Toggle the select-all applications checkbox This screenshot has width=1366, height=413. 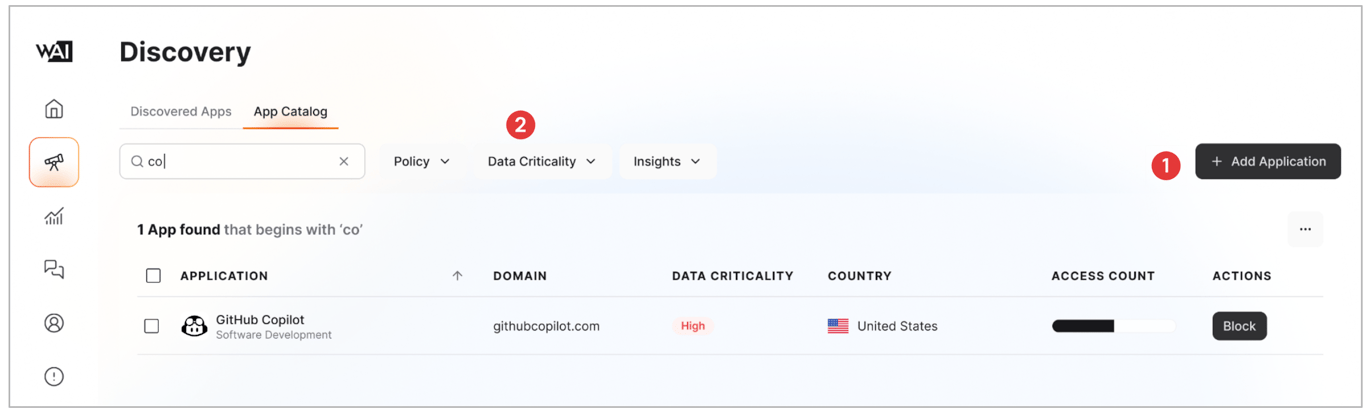[153, 276]
